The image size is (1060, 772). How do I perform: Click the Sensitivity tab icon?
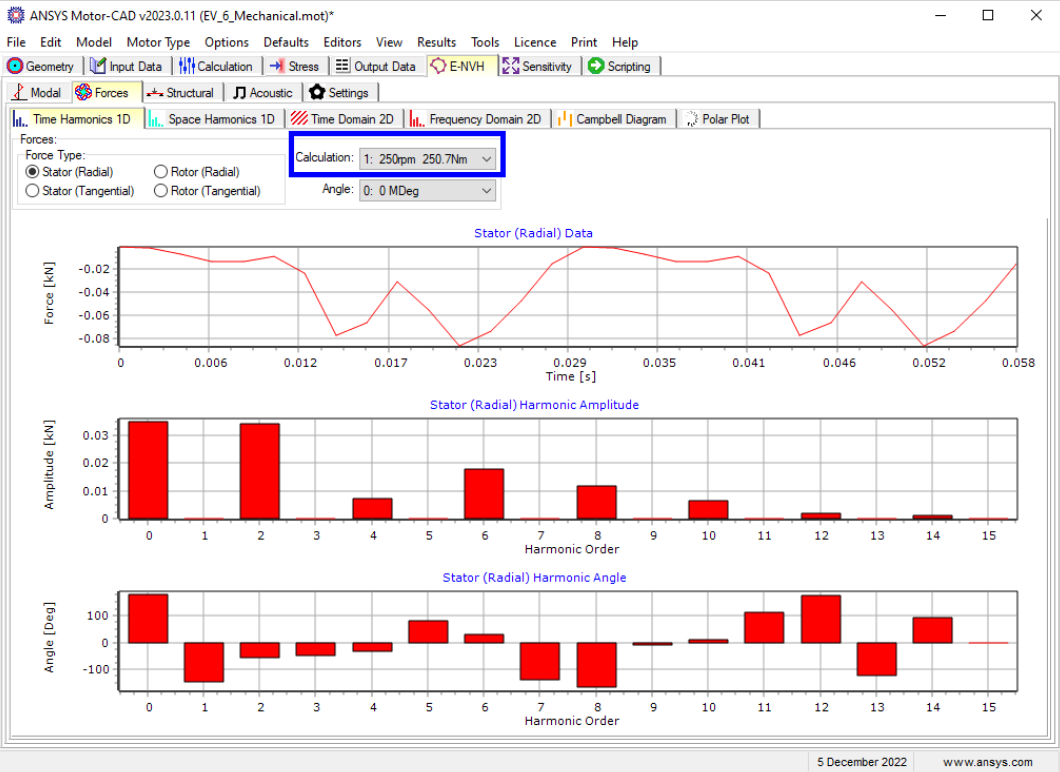pos(510,66)
